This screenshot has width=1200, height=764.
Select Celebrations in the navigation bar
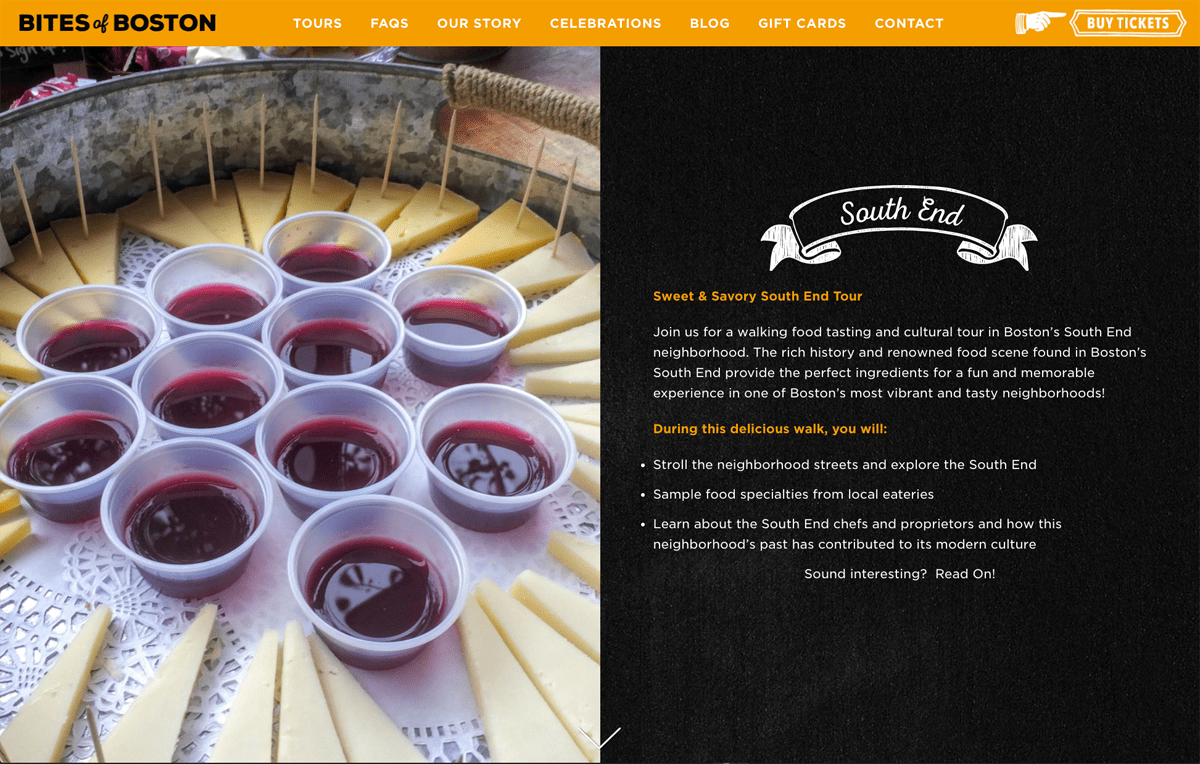[605, 23]
